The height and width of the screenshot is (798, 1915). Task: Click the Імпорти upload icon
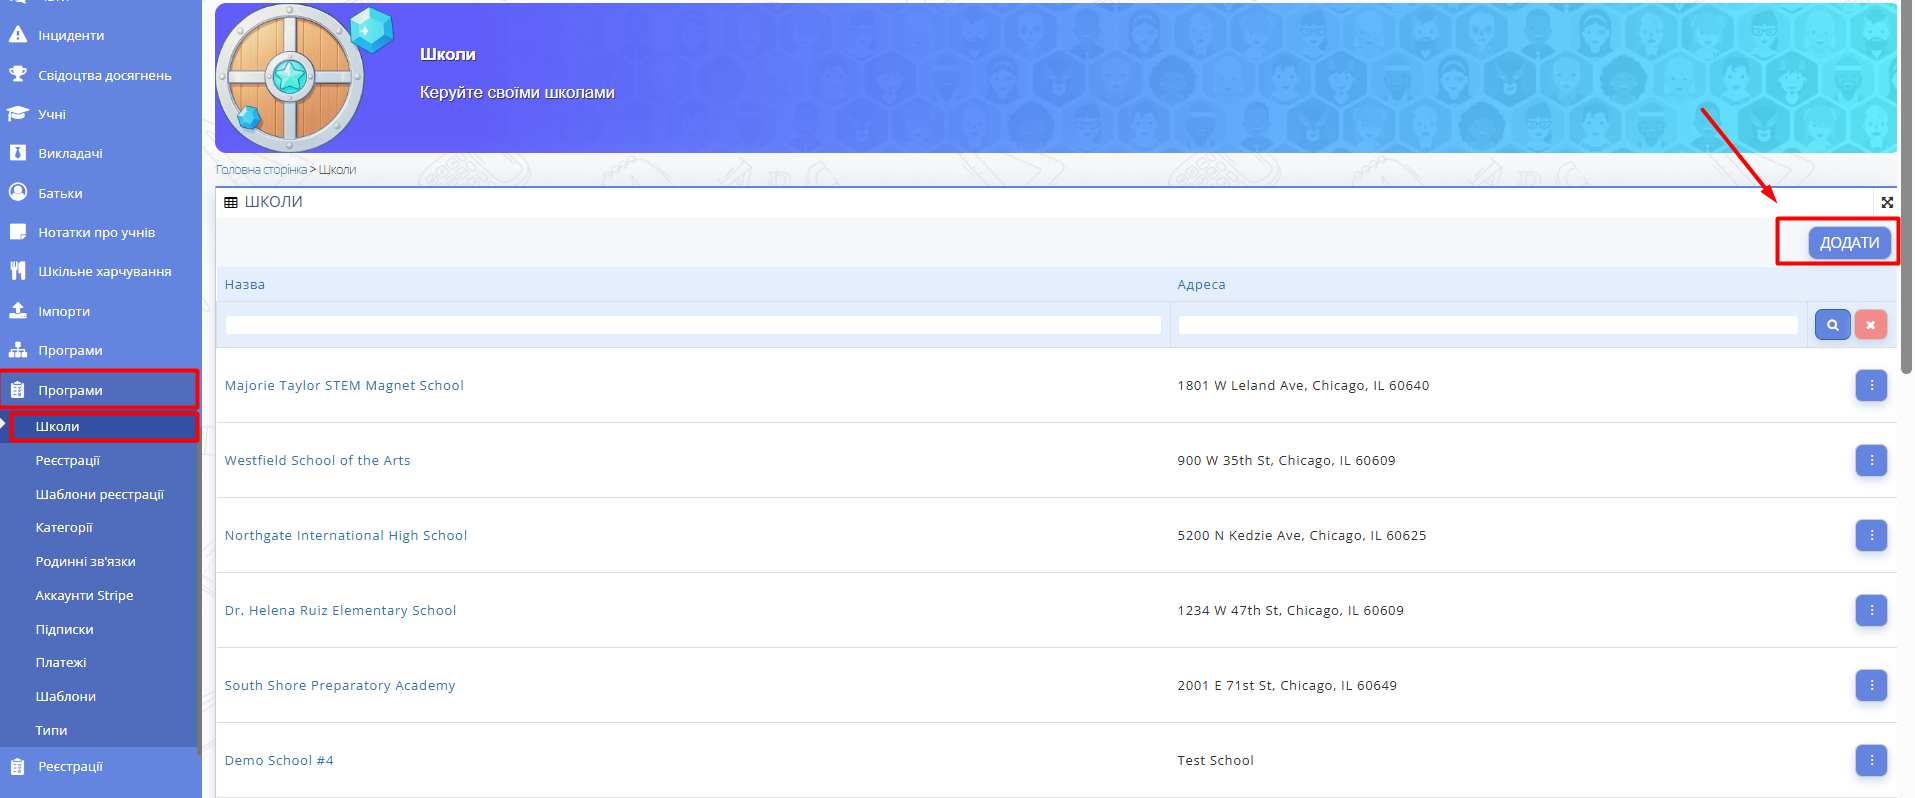pos(18,311)
